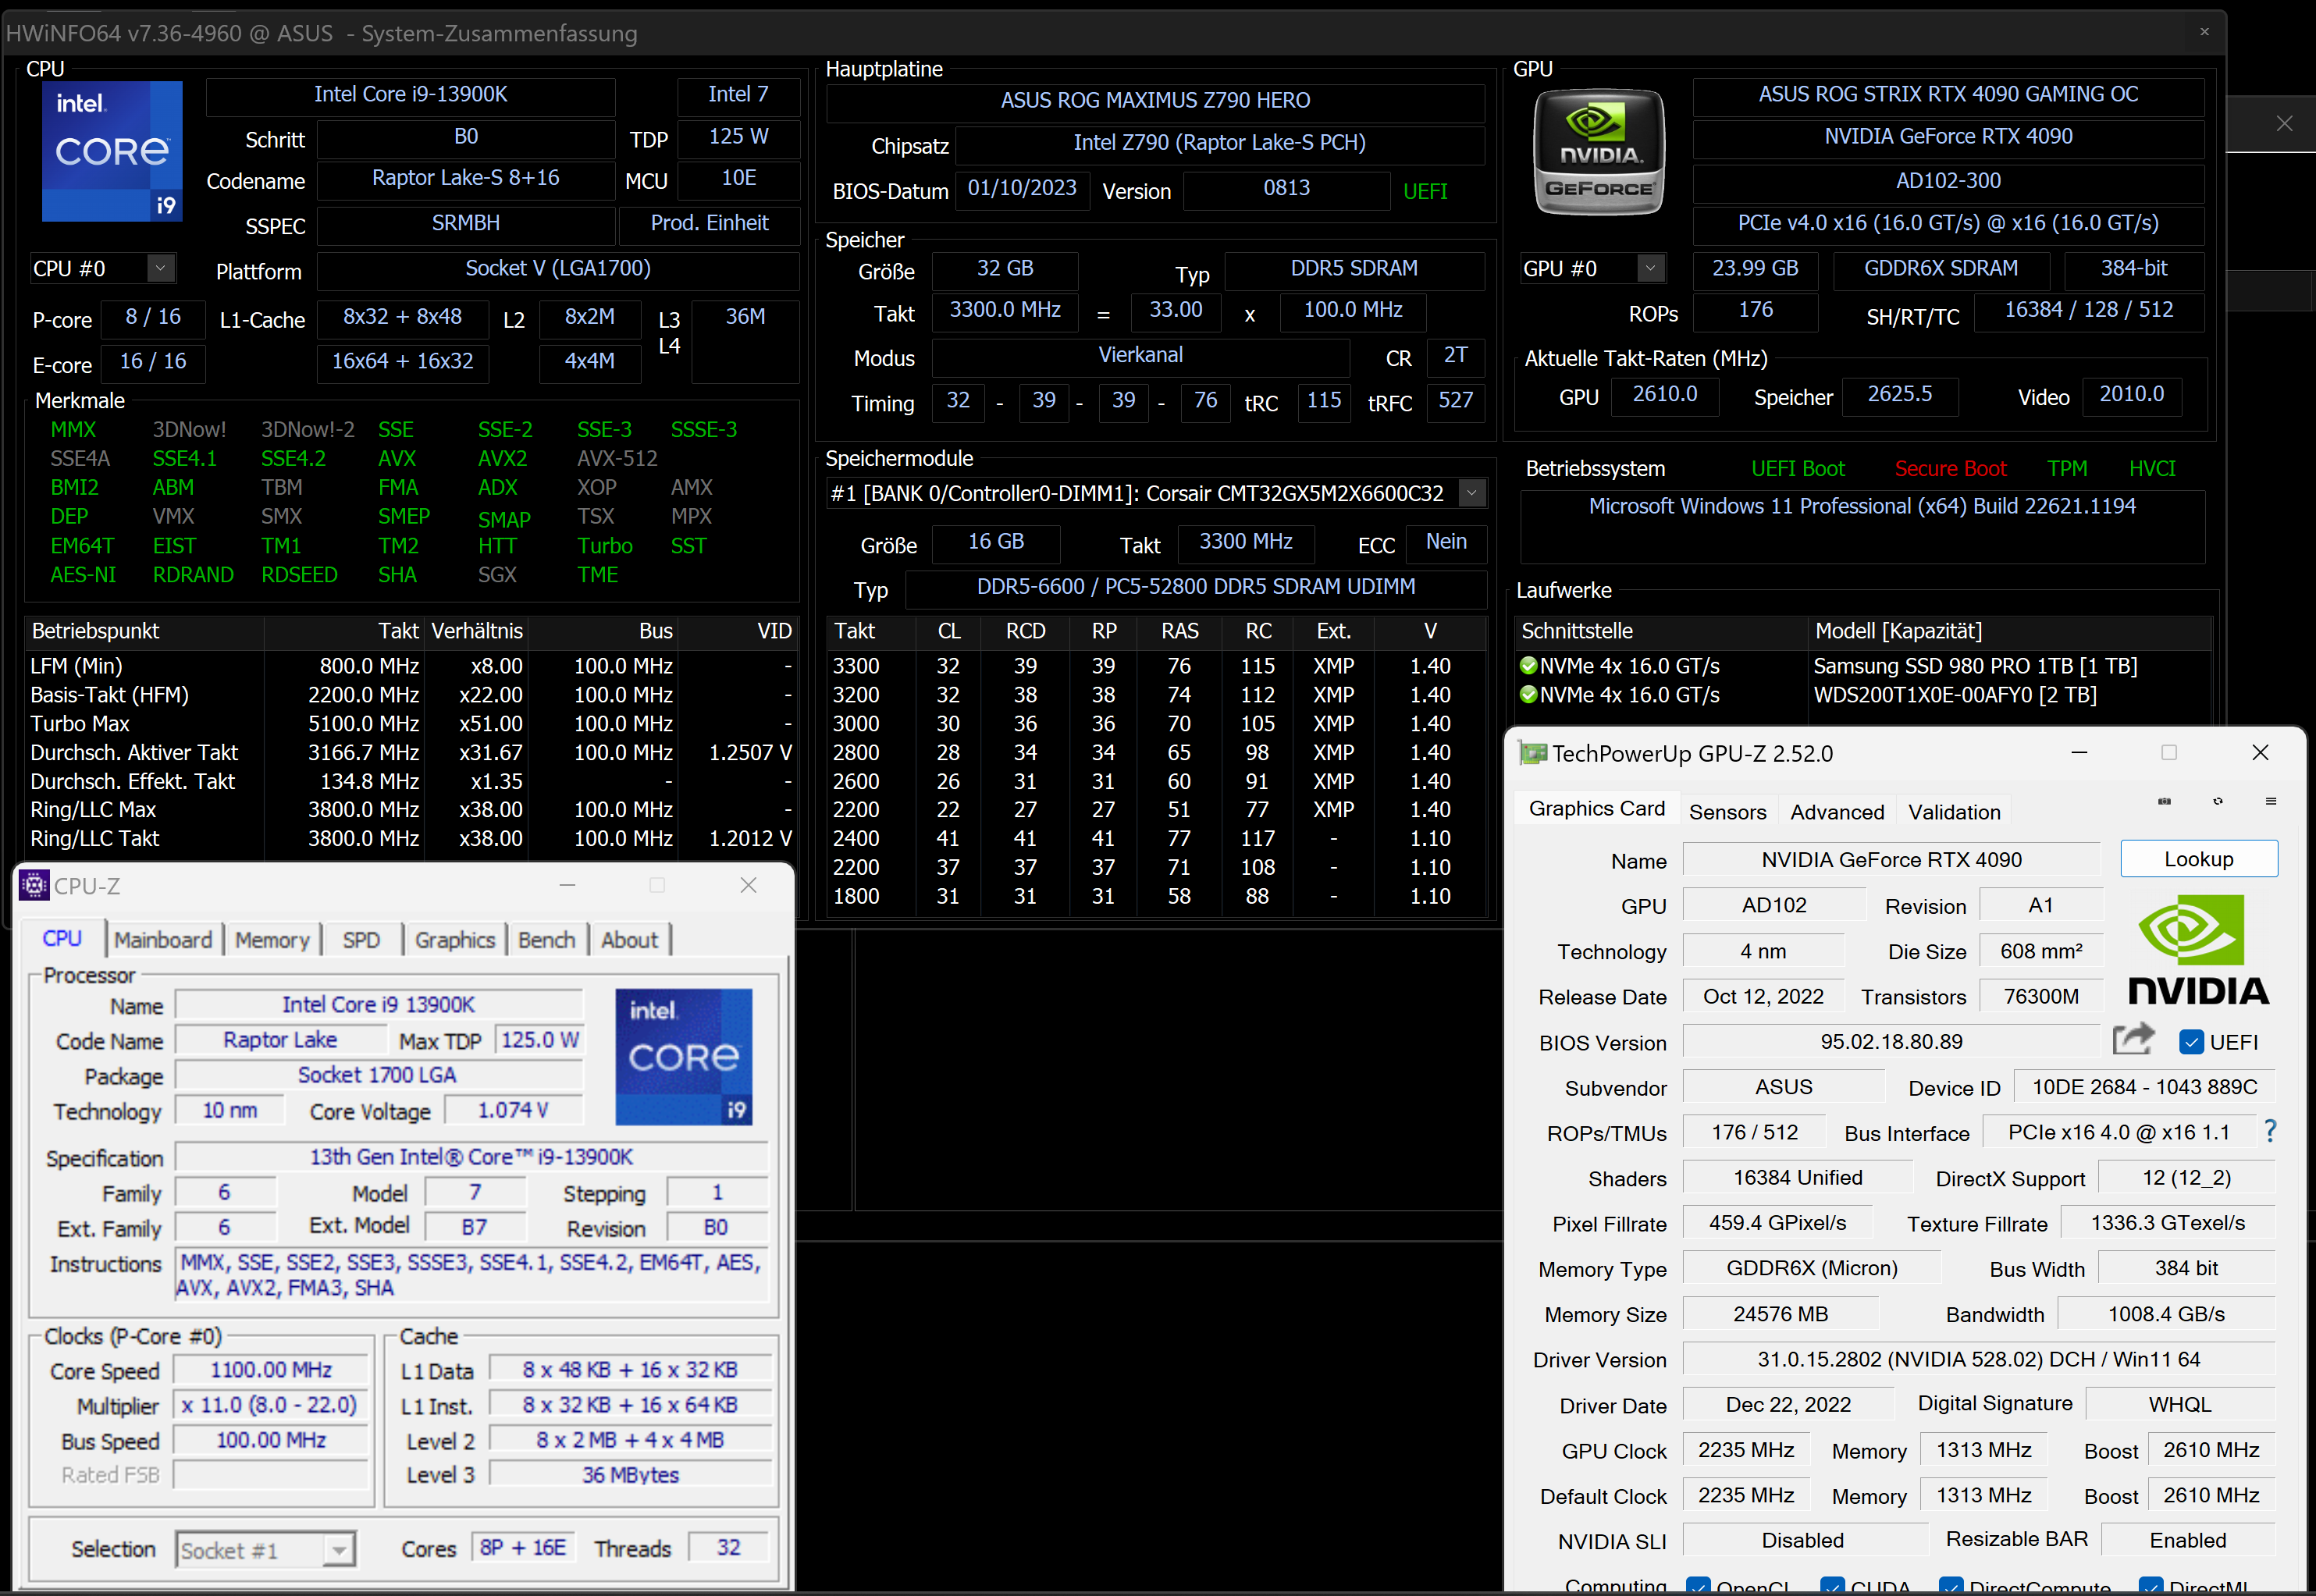Click the Bus Interface question mark icon
This screenshot has width=2316, height=1596.
pyautogui.click(x=2270, y=1132)
